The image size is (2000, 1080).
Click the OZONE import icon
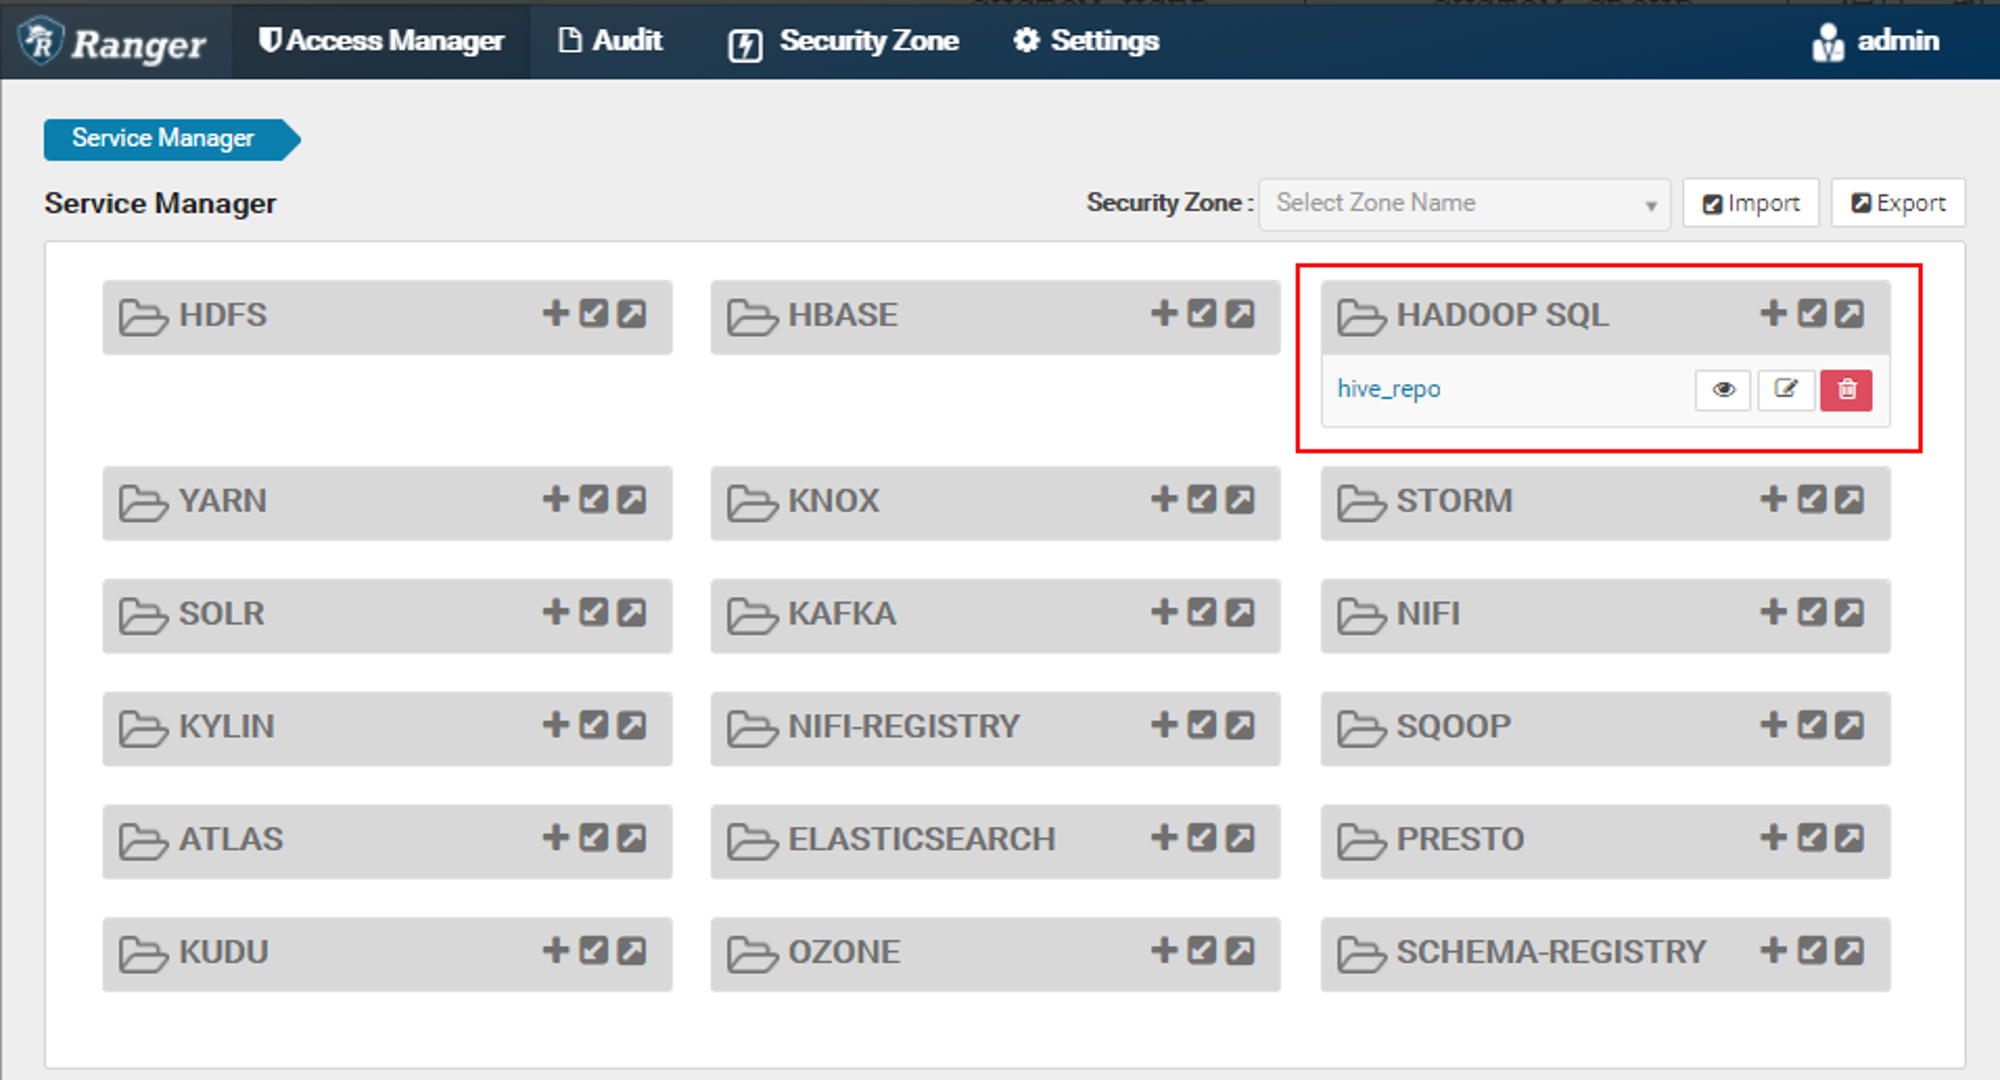[x=1202, y=951]
